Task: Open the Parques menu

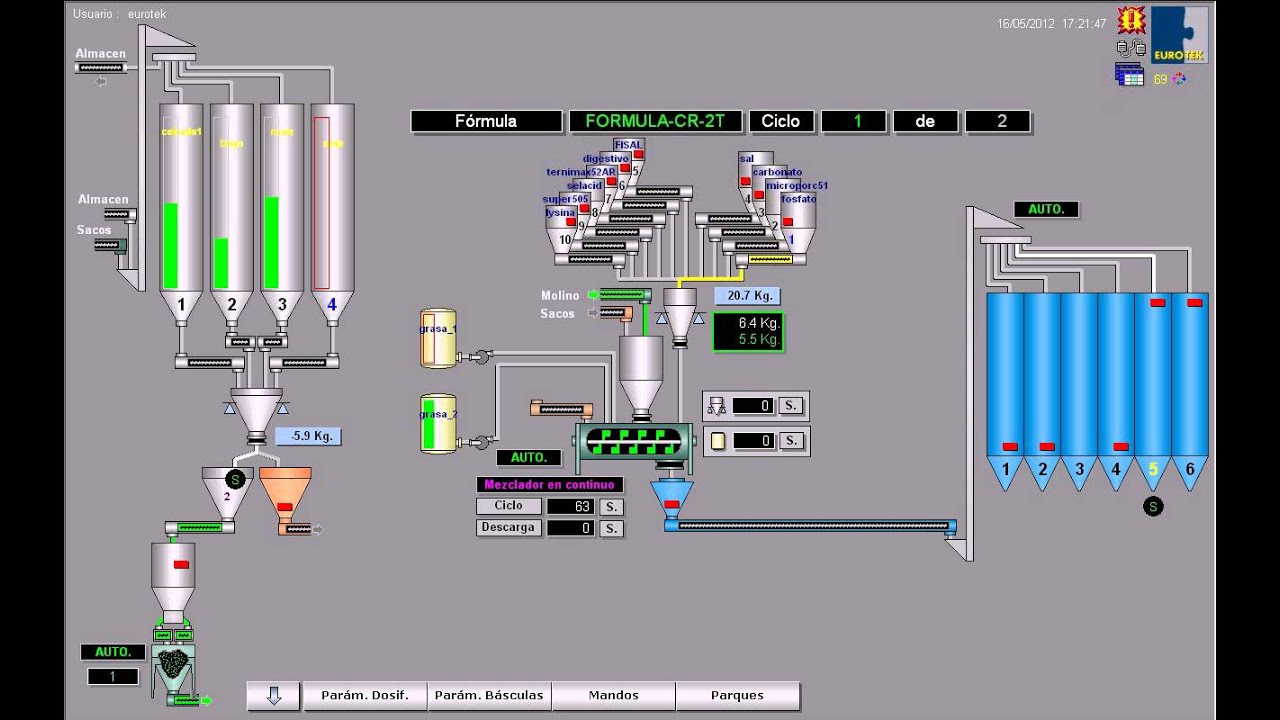Action: pos(738,696)
